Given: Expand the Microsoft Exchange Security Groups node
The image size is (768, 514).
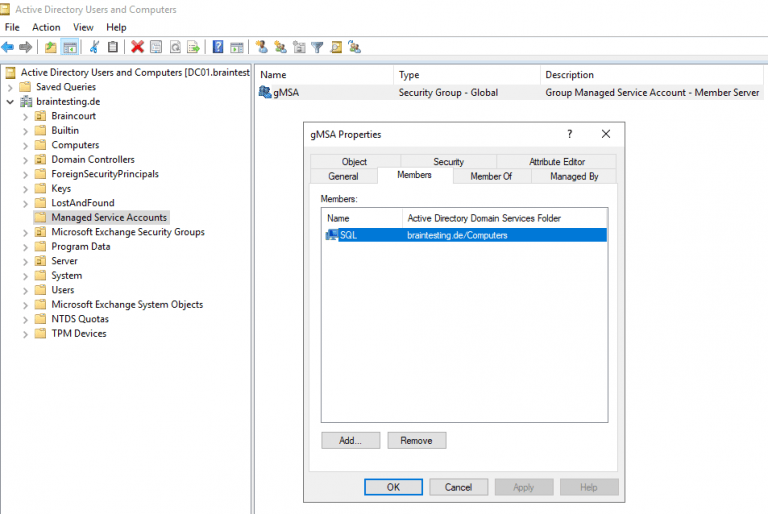Looking at the screenshot, I should (x=25, y=233).
